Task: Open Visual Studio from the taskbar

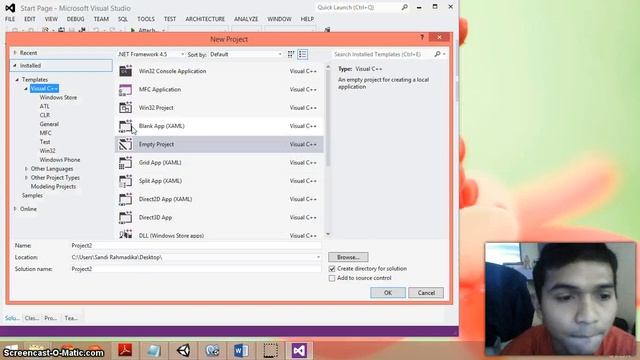Action: (x=299, y=350)
